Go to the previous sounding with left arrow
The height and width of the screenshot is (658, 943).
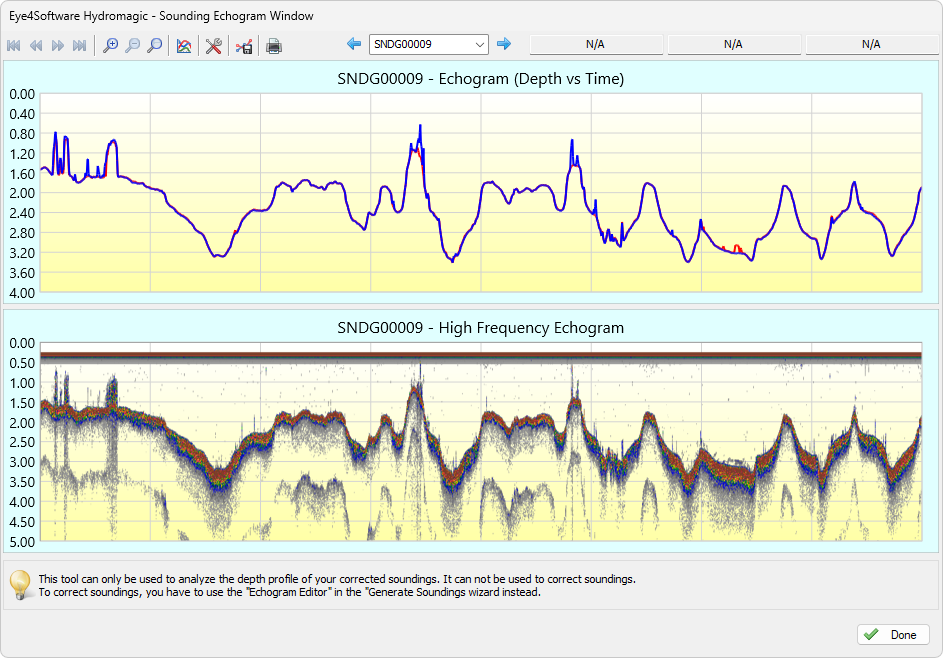354,43
